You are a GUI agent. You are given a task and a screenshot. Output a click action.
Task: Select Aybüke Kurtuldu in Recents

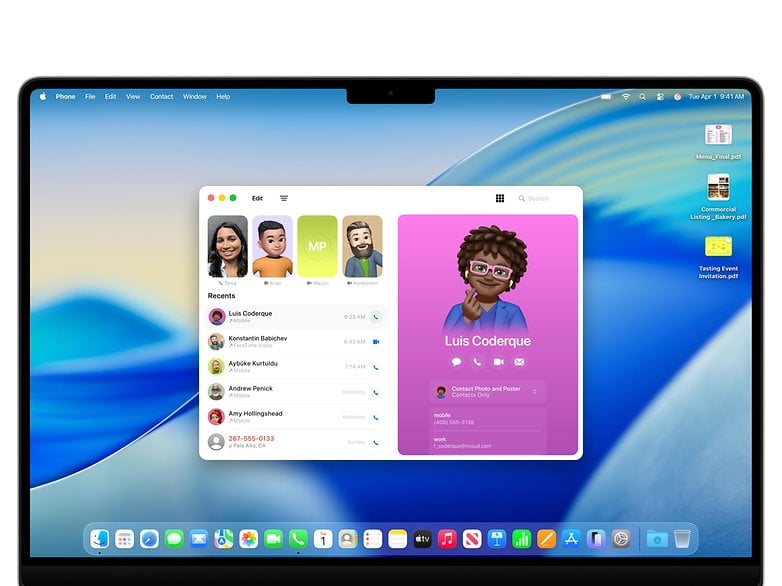pyautogui.click(x=295, y=367)
